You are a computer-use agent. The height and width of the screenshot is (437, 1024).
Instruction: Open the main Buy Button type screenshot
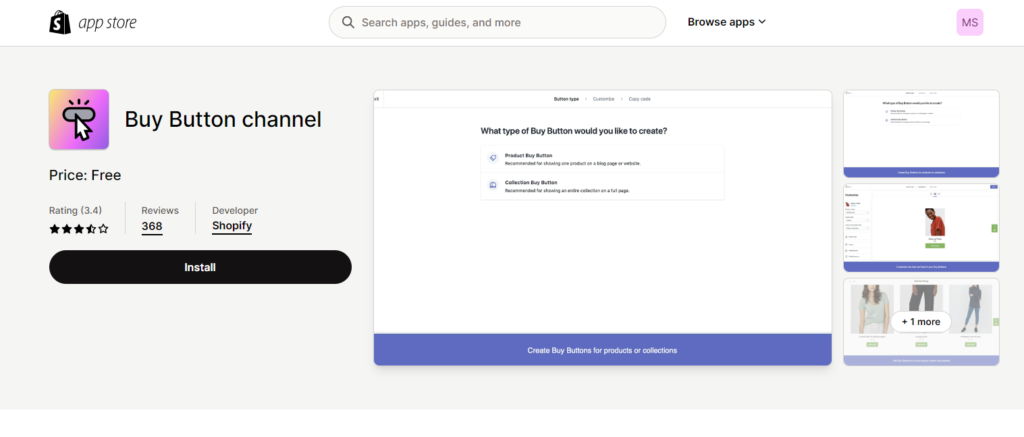click(x=602, y=227)
